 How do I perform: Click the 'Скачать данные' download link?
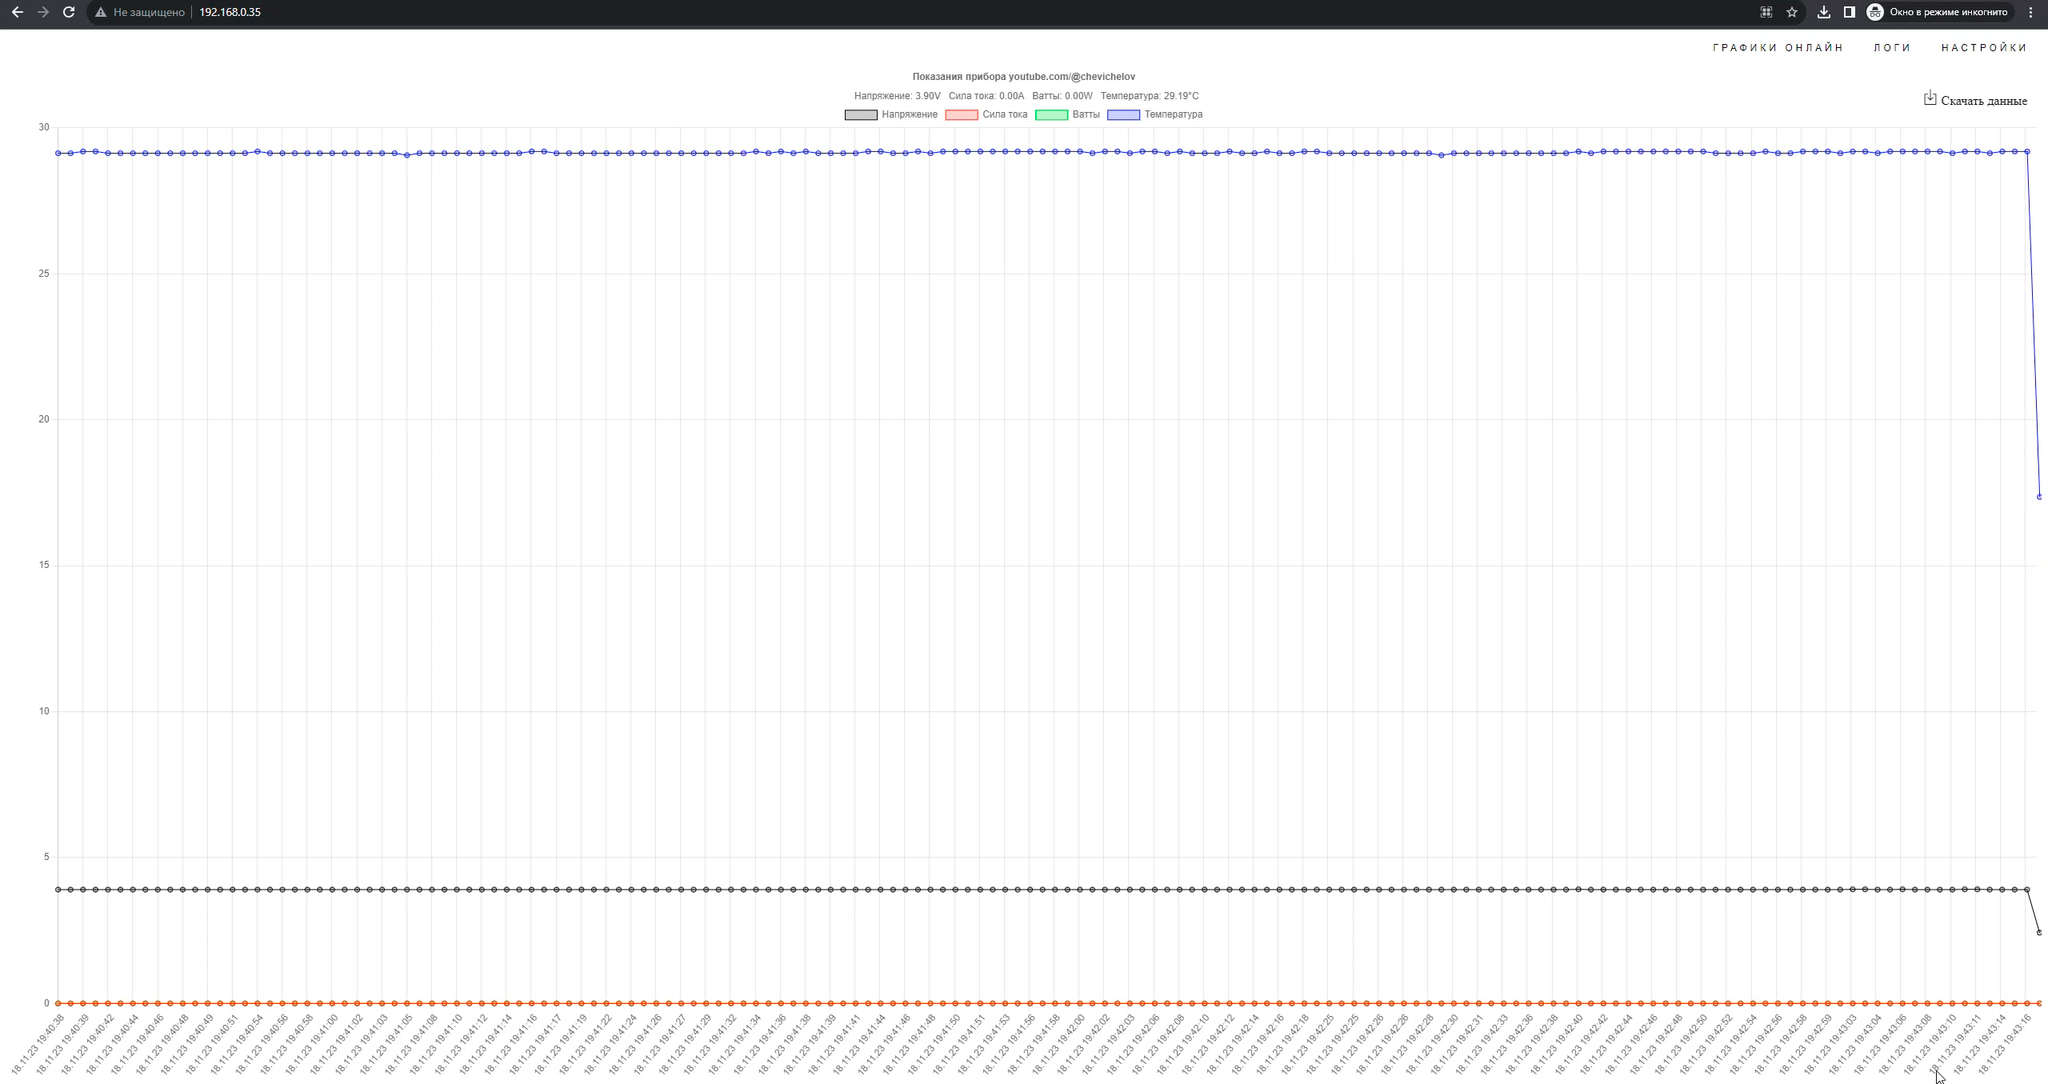1975,100
